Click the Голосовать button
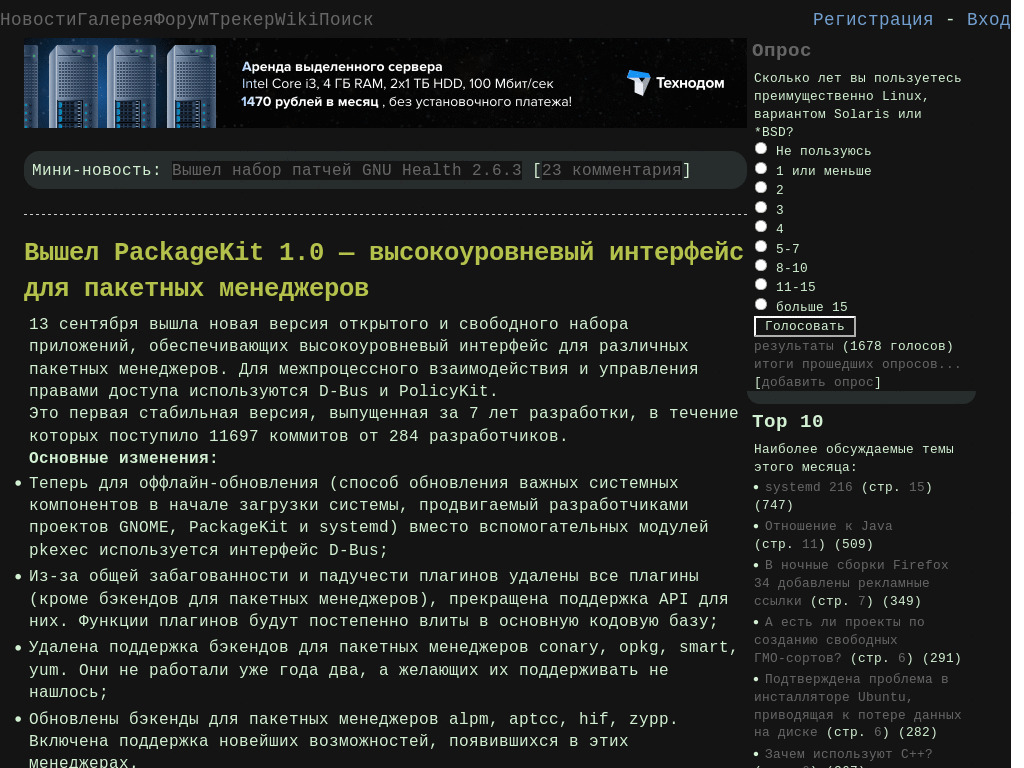This screenshot has height=768, width=1024. [805, 326]
